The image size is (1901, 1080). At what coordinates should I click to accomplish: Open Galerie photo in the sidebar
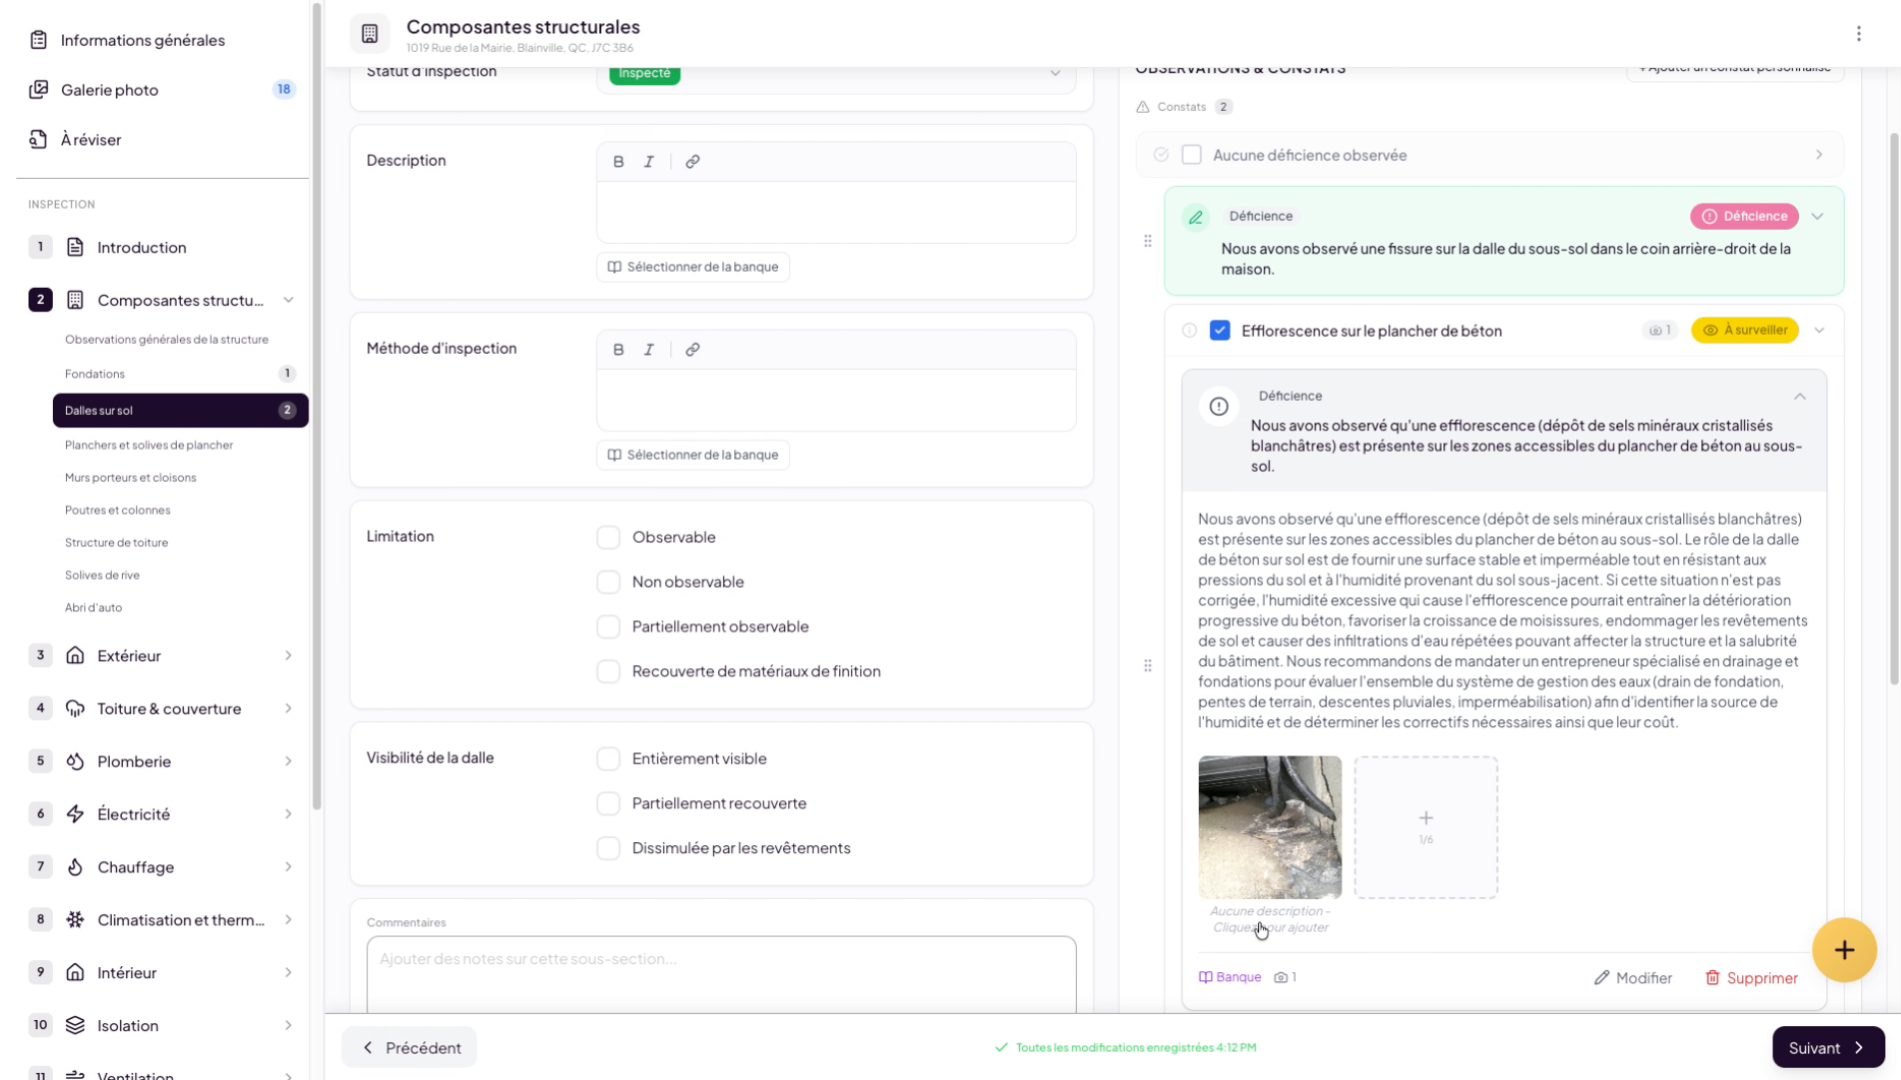110,90
